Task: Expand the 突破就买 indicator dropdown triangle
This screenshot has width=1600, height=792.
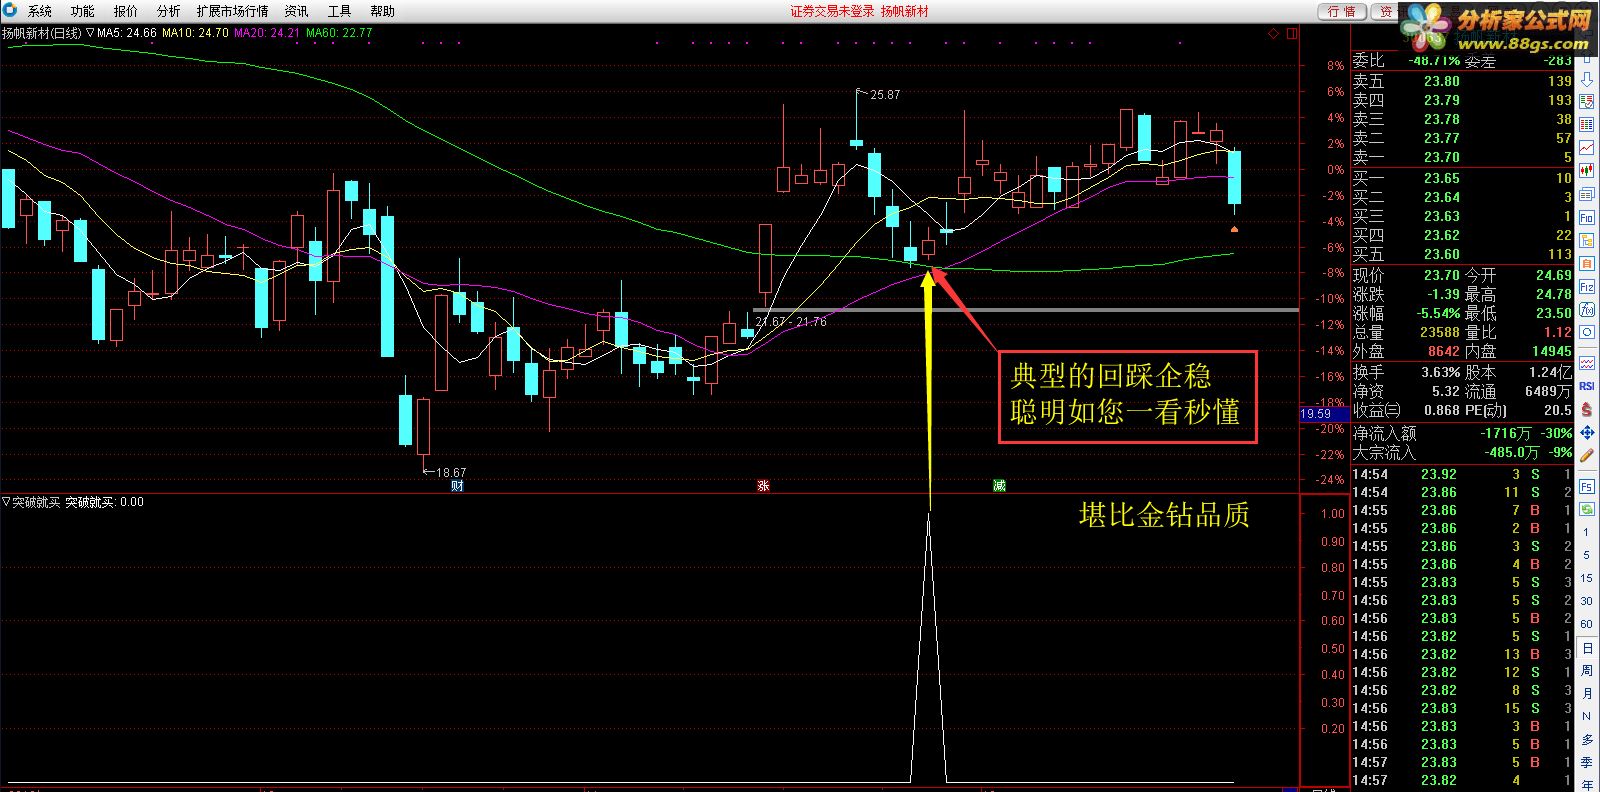Action: pyautogui.click(x=6, y=502)
